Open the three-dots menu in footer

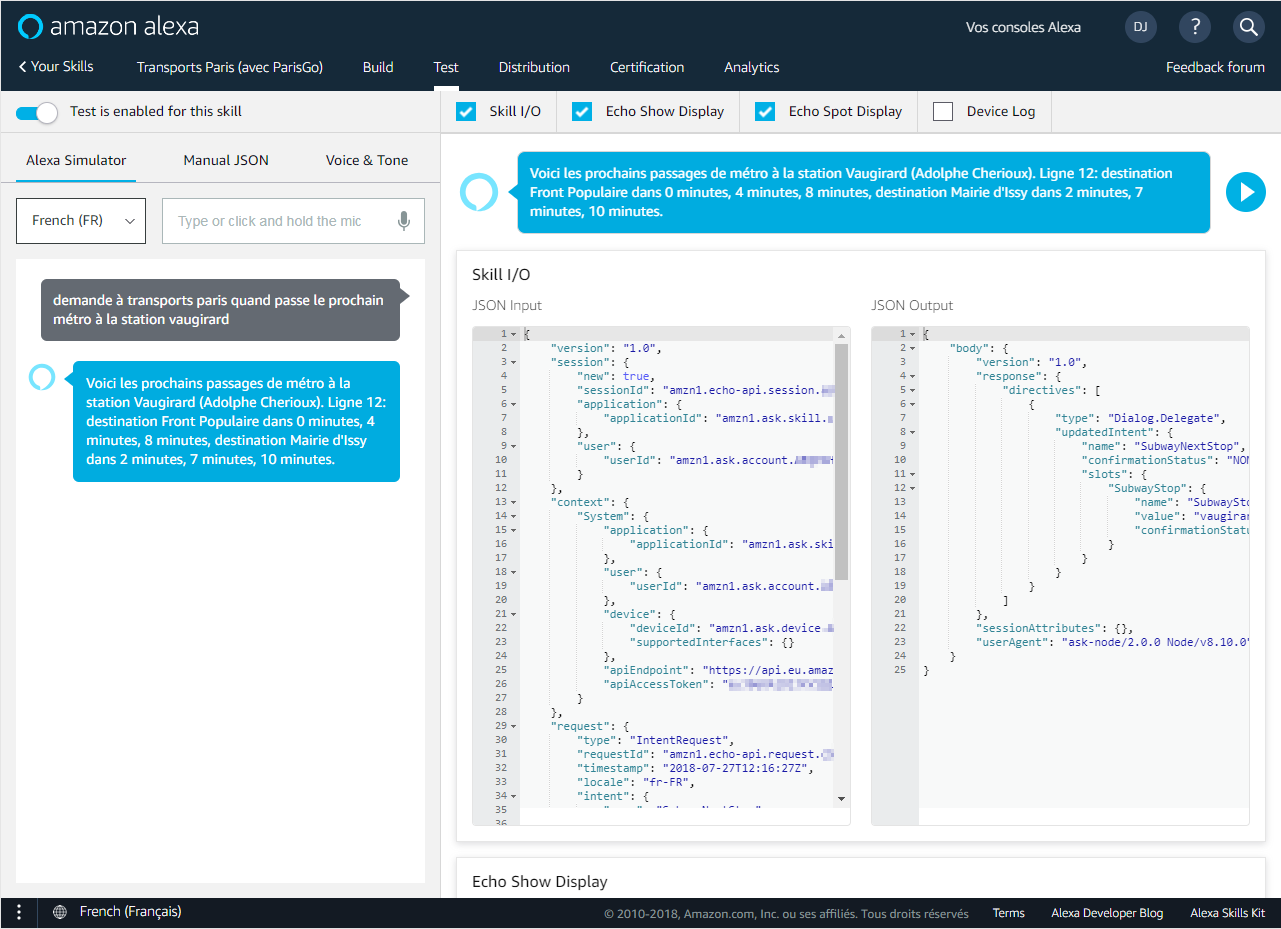coord(19,912)
